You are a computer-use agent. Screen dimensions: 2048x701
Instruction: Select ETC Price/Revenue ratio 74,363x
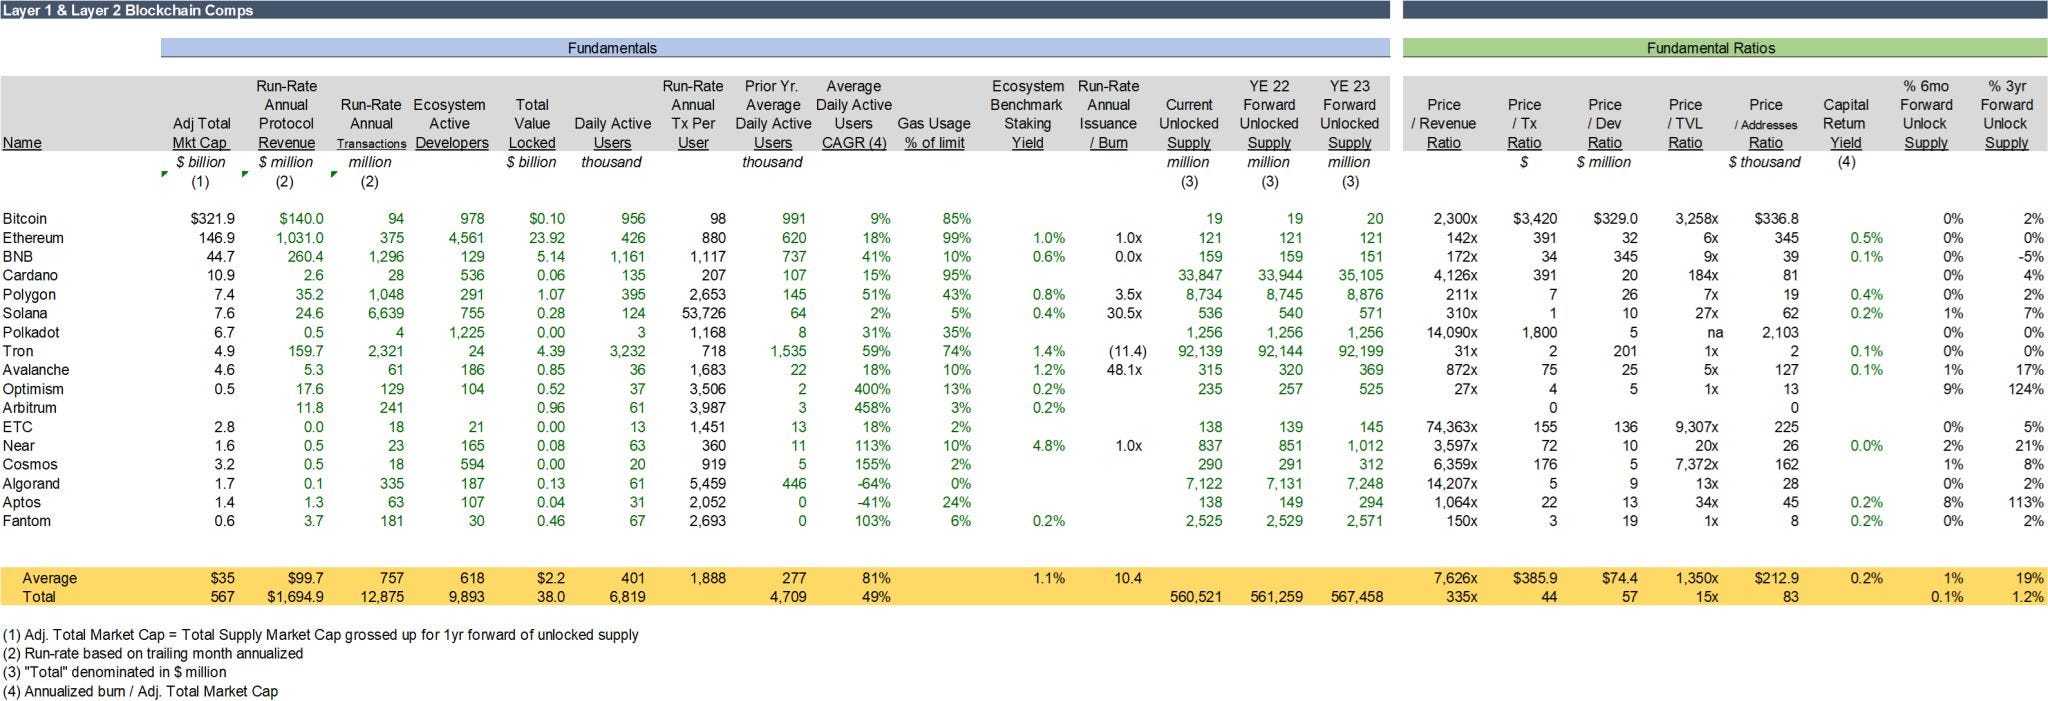[x=1452, y=427]
